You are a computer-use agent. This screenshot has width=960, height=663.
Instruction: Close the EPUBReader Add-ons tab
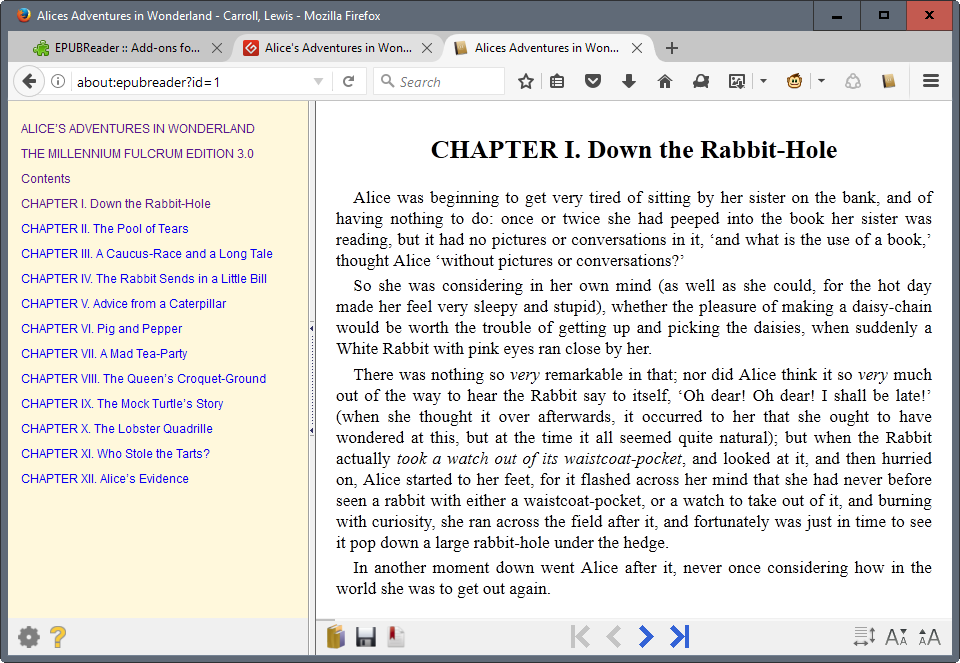point(217,48)
